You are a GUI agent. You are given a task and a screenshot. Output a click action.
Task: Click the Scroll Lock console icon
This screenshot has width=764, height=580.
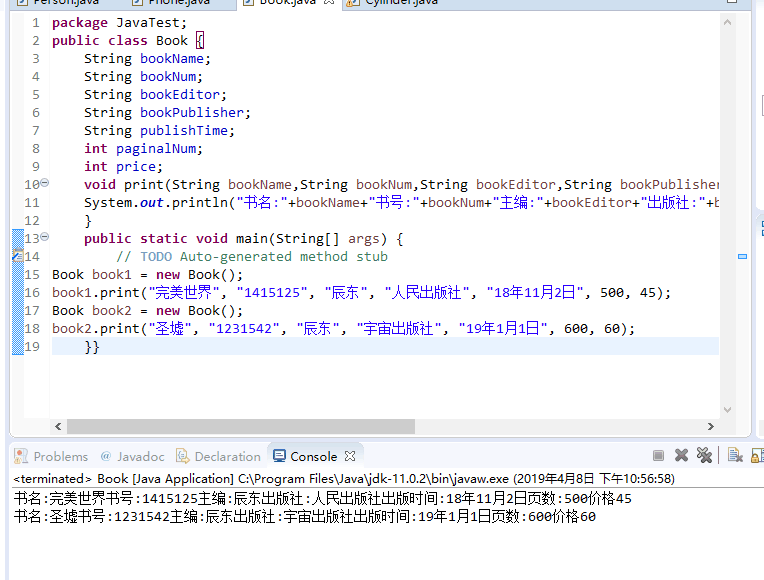757,456
